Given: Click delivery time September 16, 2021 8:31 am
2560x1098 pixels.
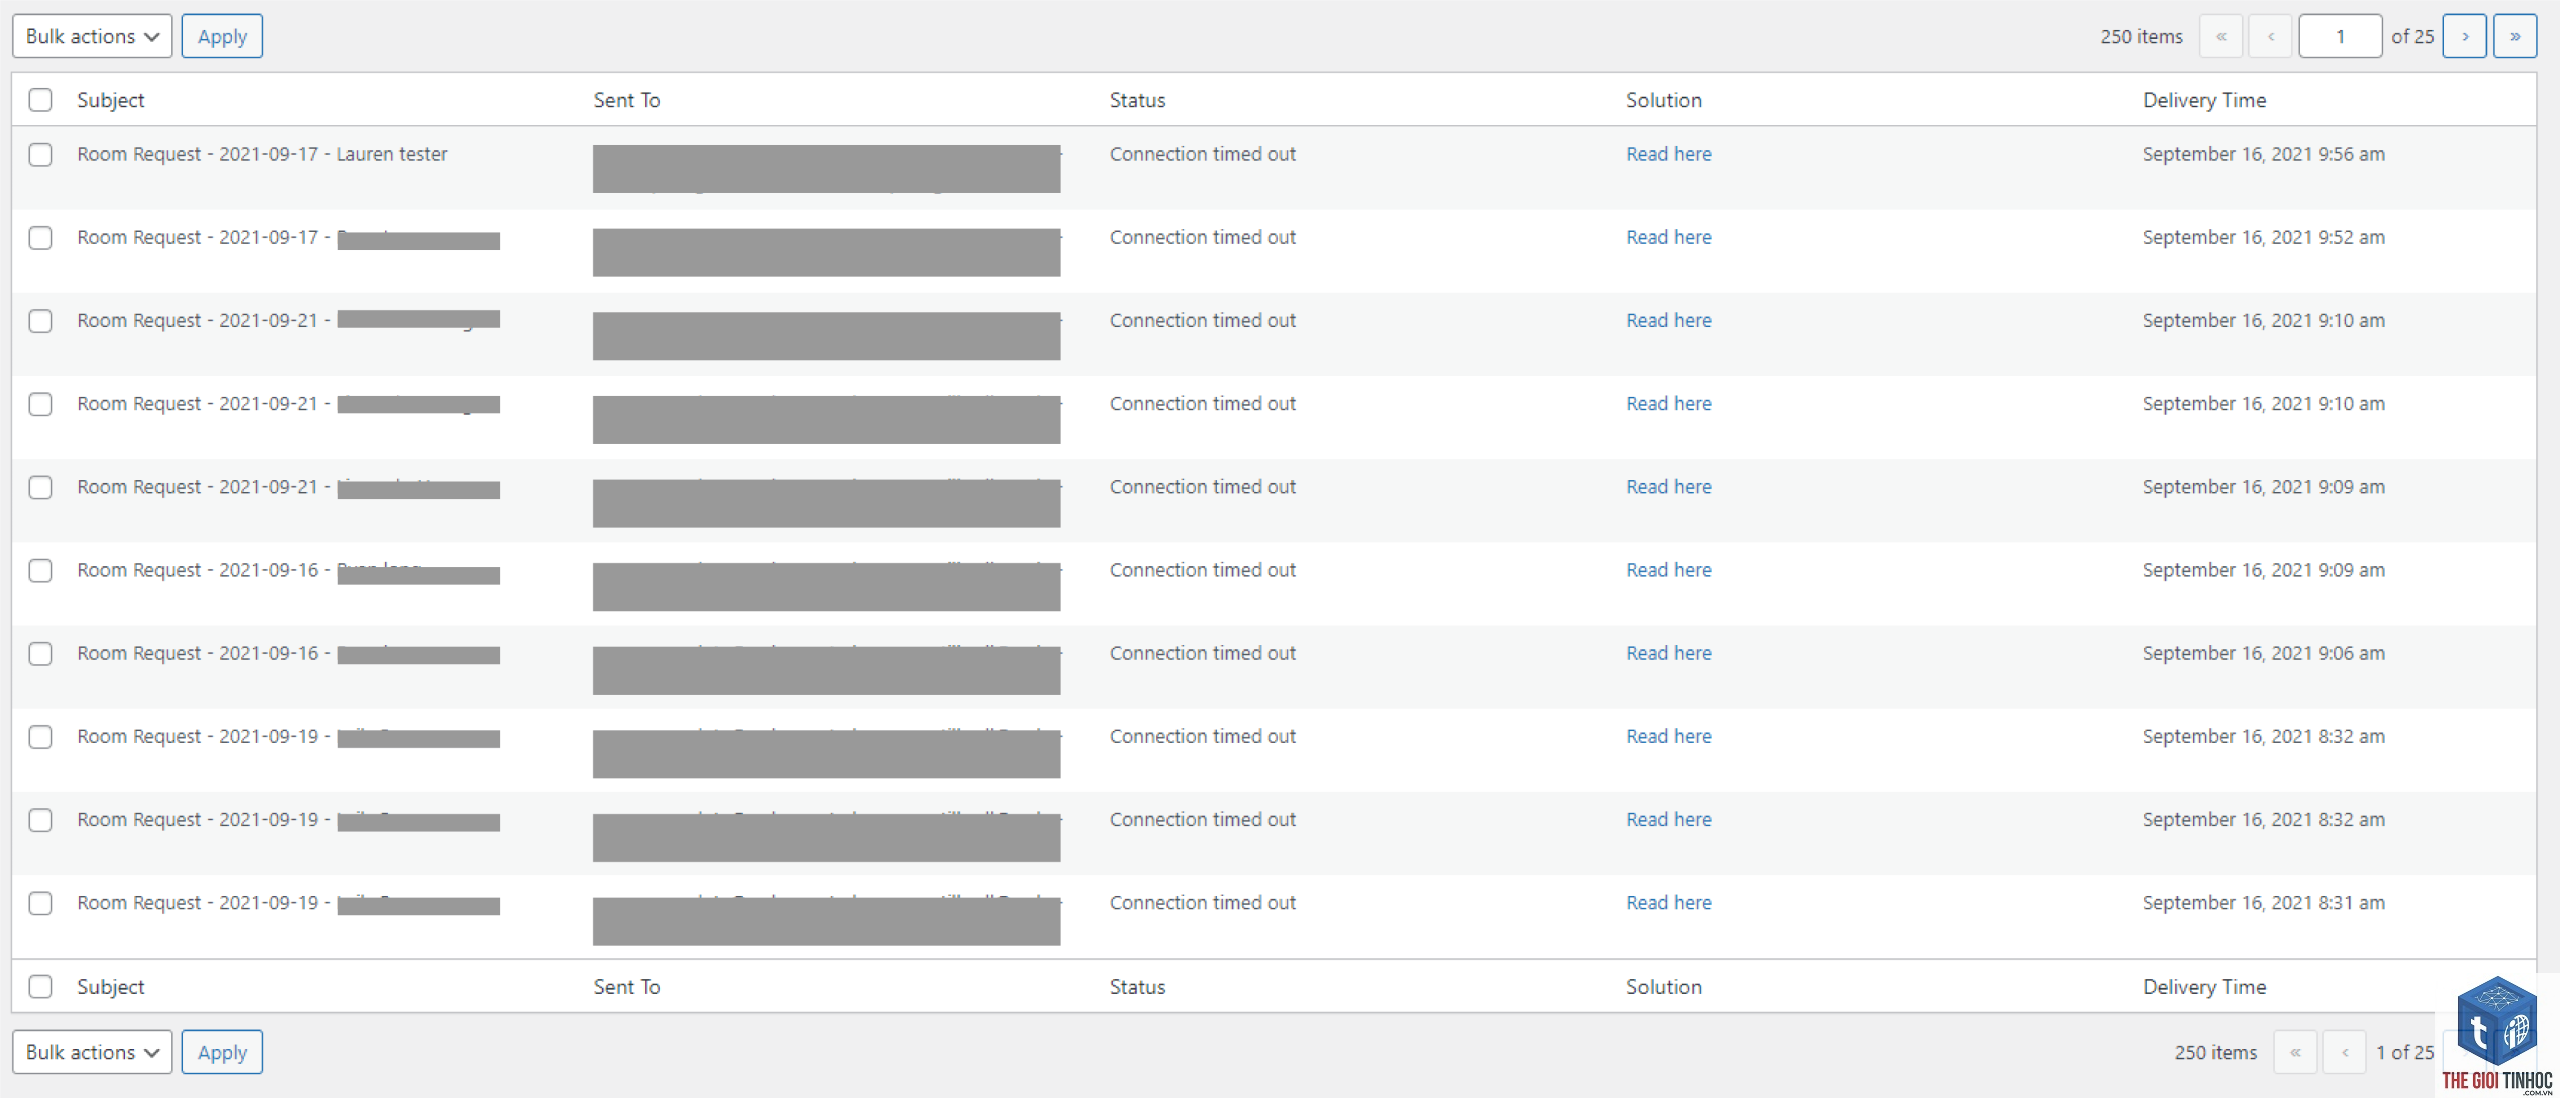Looking at the screenshot, I should click(2263, 903).
